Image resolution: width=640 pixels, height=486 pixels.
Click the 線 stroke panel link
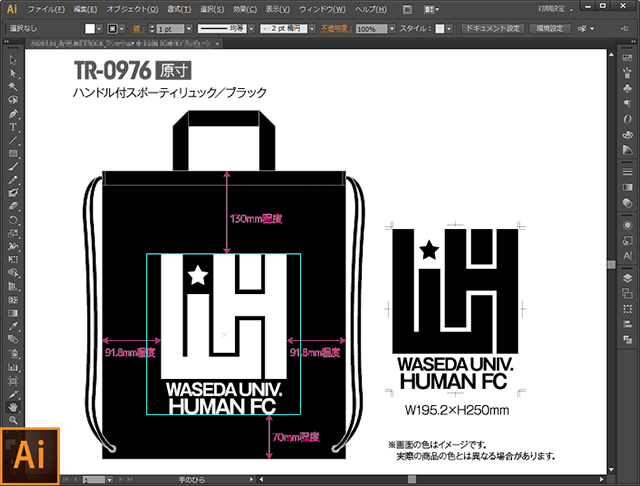click(x=138, y=29)
